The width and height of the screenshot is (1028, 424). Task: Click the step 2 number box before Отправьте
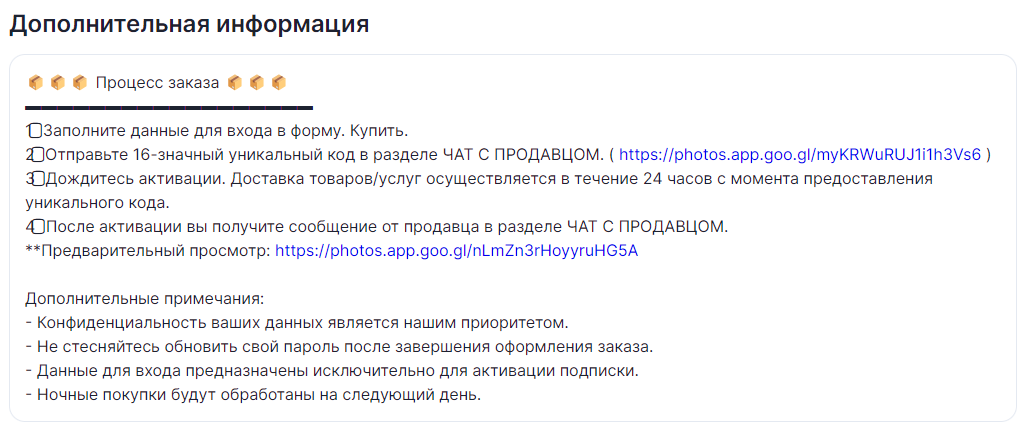click(35, 155)
